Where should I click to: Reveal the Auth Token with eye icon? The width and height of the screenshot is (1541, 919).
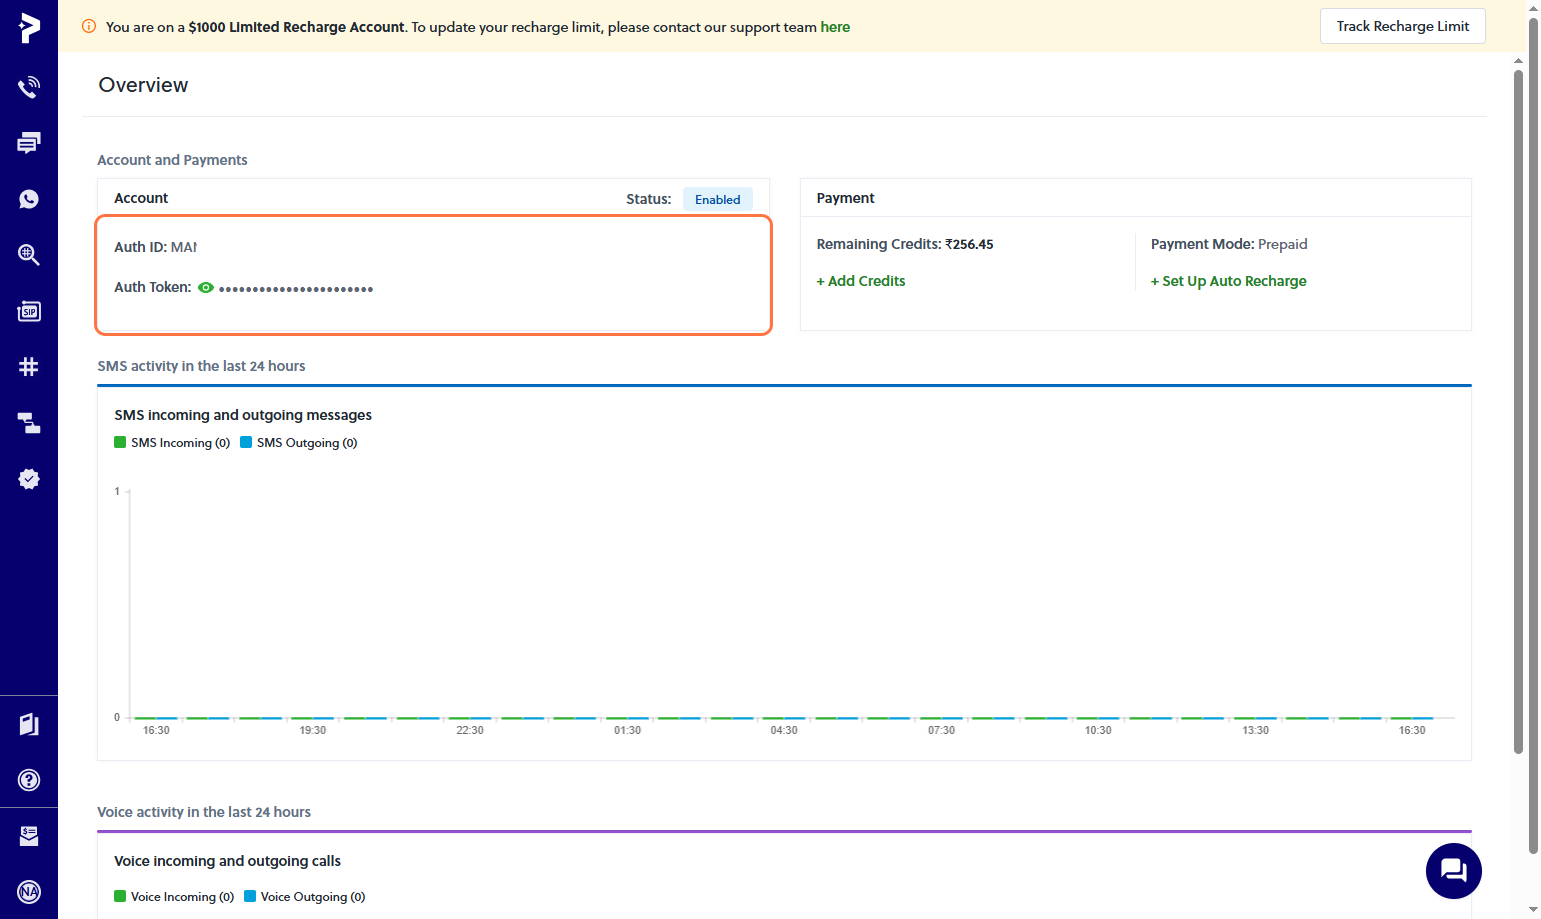click(206, 287)
